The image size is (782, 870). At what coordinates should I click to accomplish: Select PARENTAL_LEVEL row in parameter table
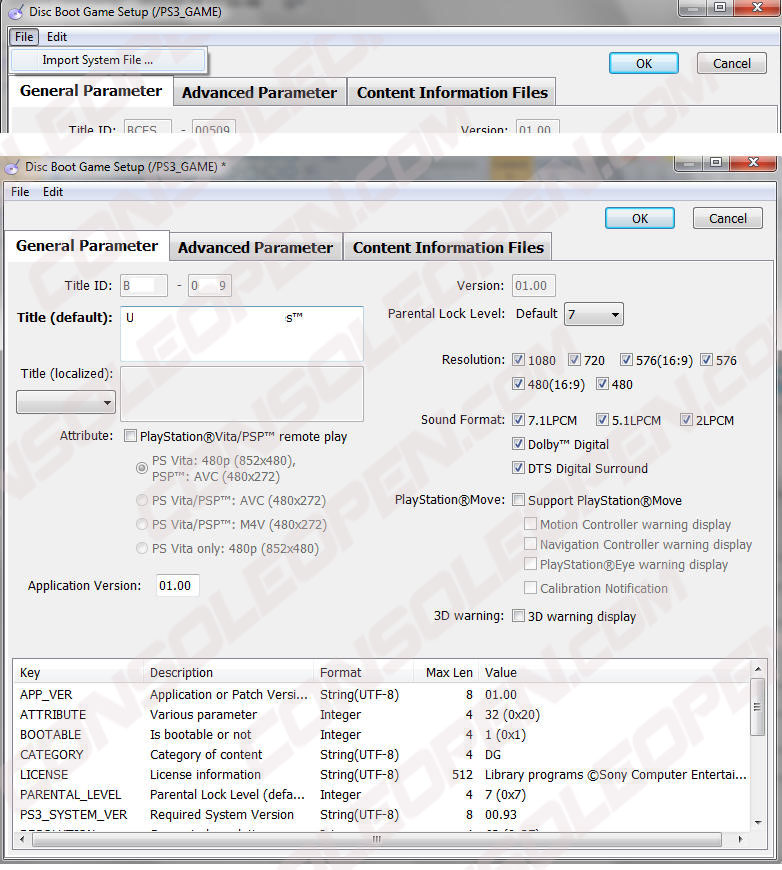pyautogui.click(x=382, y=795)
